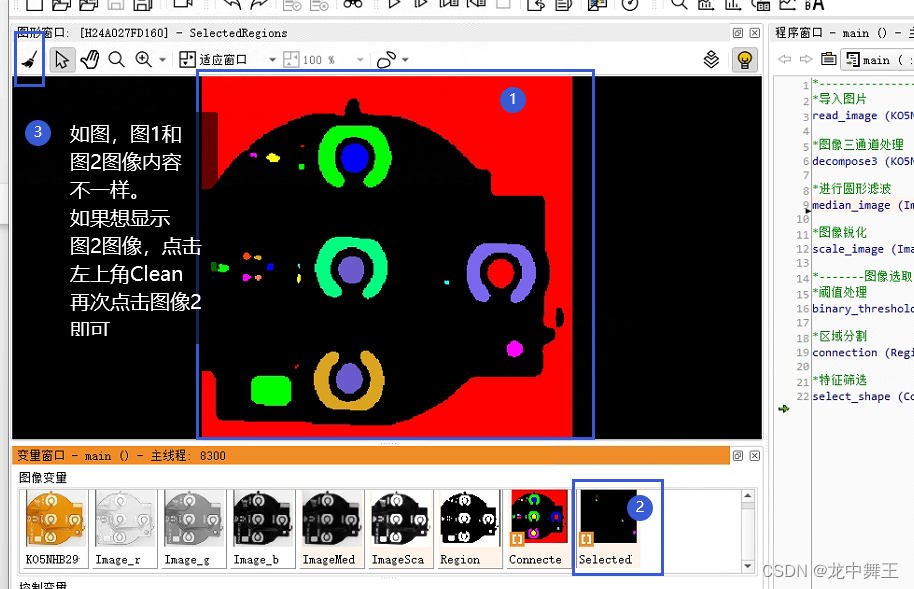Select the Clean broom tool
This screenshot has height=589, width=914.
tap(28, 59)
